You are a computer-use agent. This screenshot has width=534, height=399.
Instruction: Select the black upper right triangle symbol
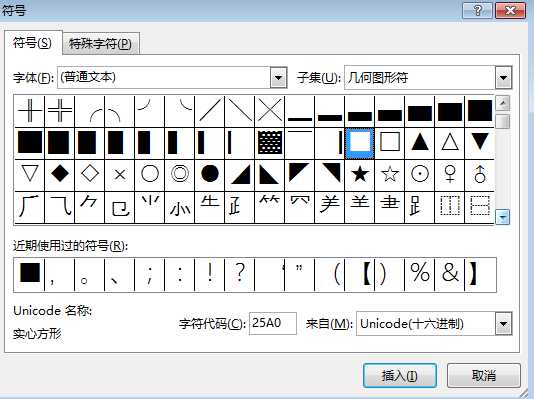(330, 175)
